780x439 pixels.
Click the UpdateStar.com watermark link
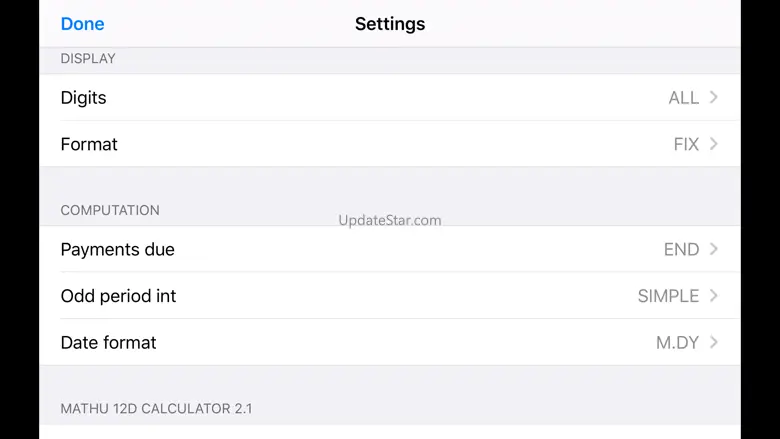point(390,220)
